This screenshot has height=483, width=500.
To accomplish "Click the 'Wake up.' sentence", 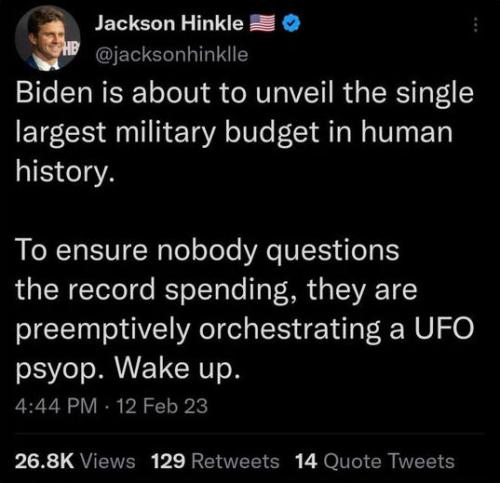I will pyautogui.click(x=177, y=369).
